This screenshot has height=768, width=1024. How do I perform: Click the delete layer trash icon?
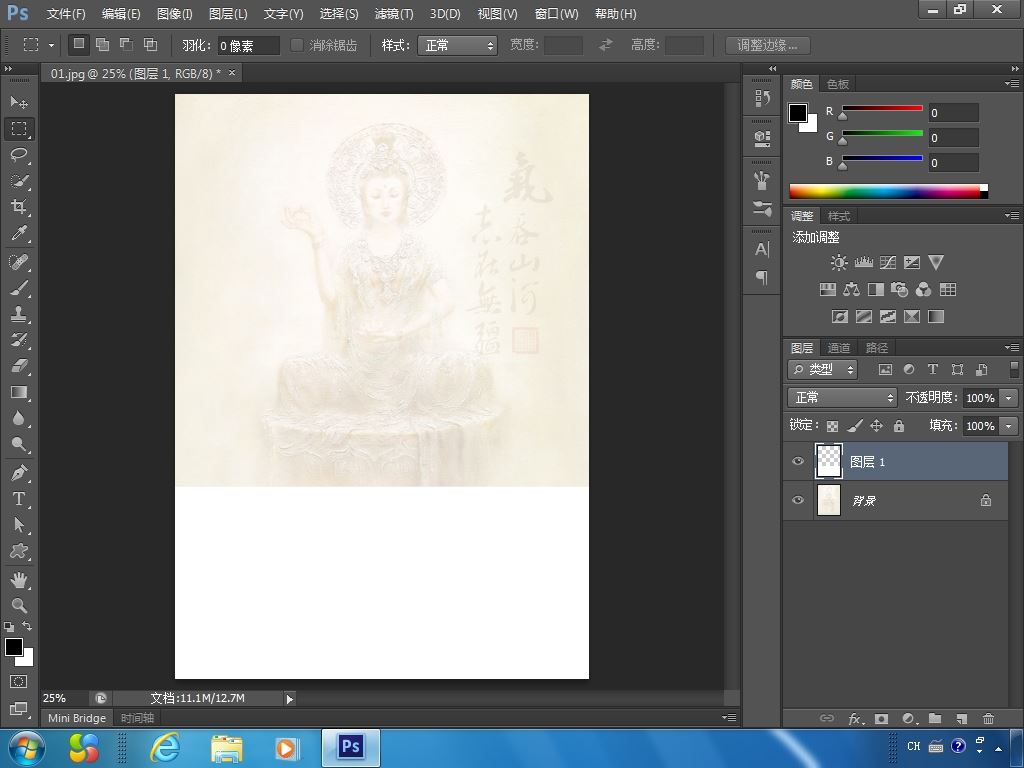[988, 718]
